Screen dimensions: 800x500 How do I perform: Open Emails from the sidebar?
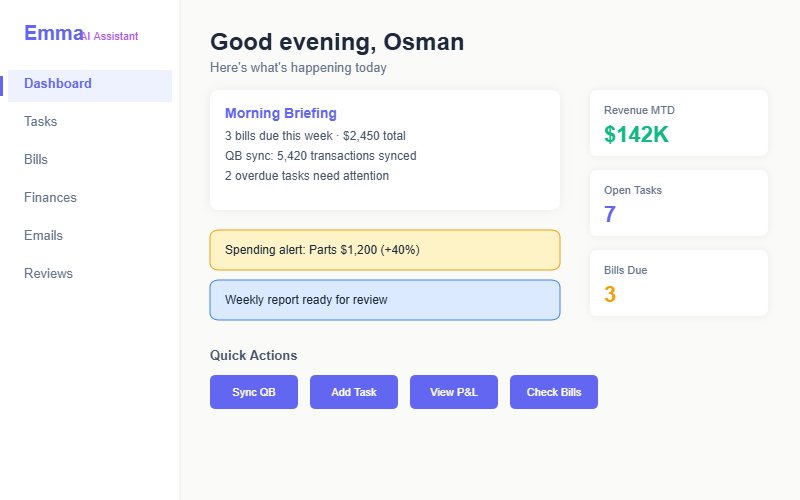(43, 236)
